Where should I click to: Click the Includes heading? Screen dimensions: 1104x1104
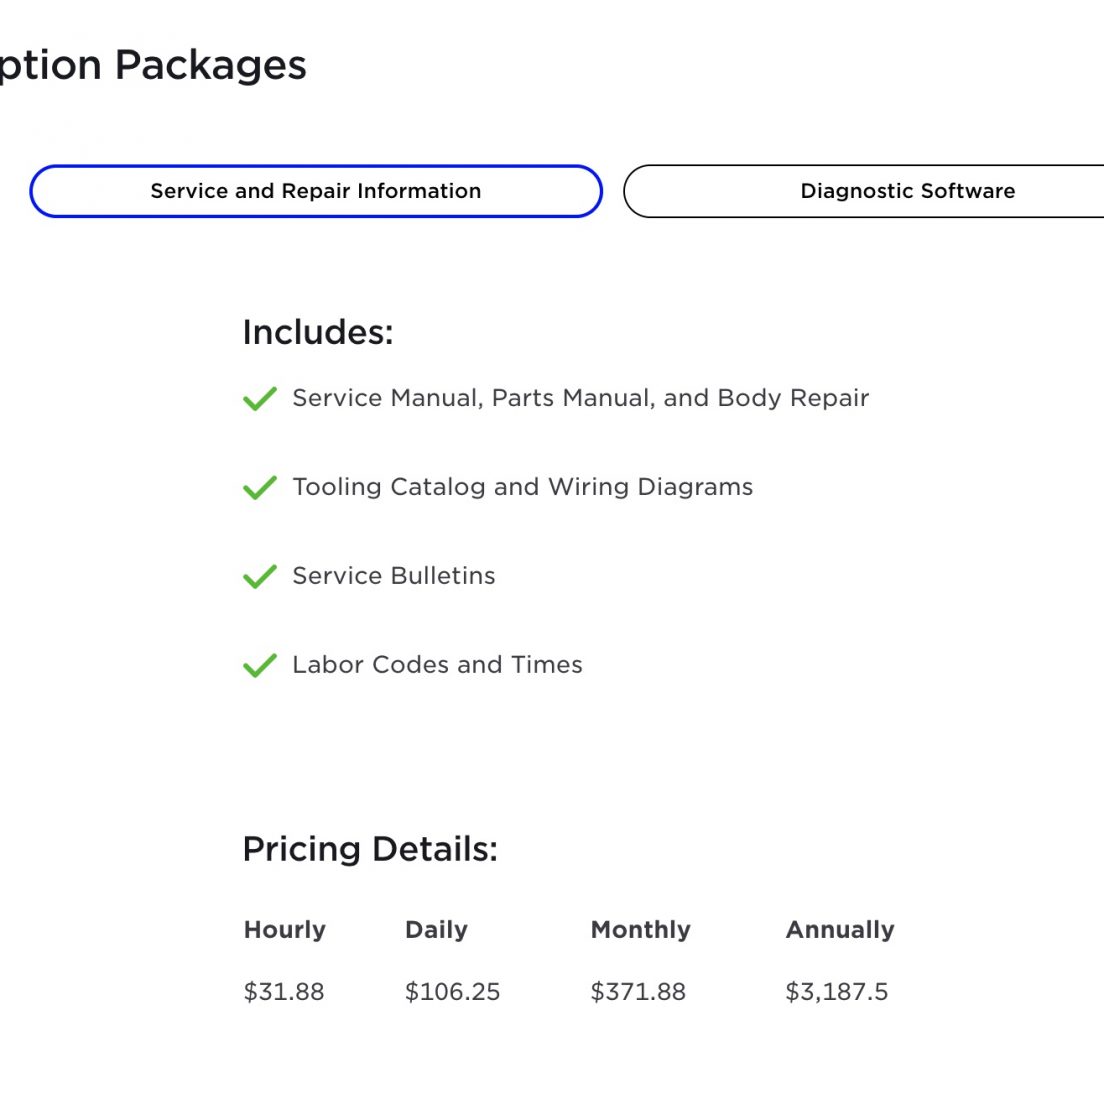tap(318, 332)
